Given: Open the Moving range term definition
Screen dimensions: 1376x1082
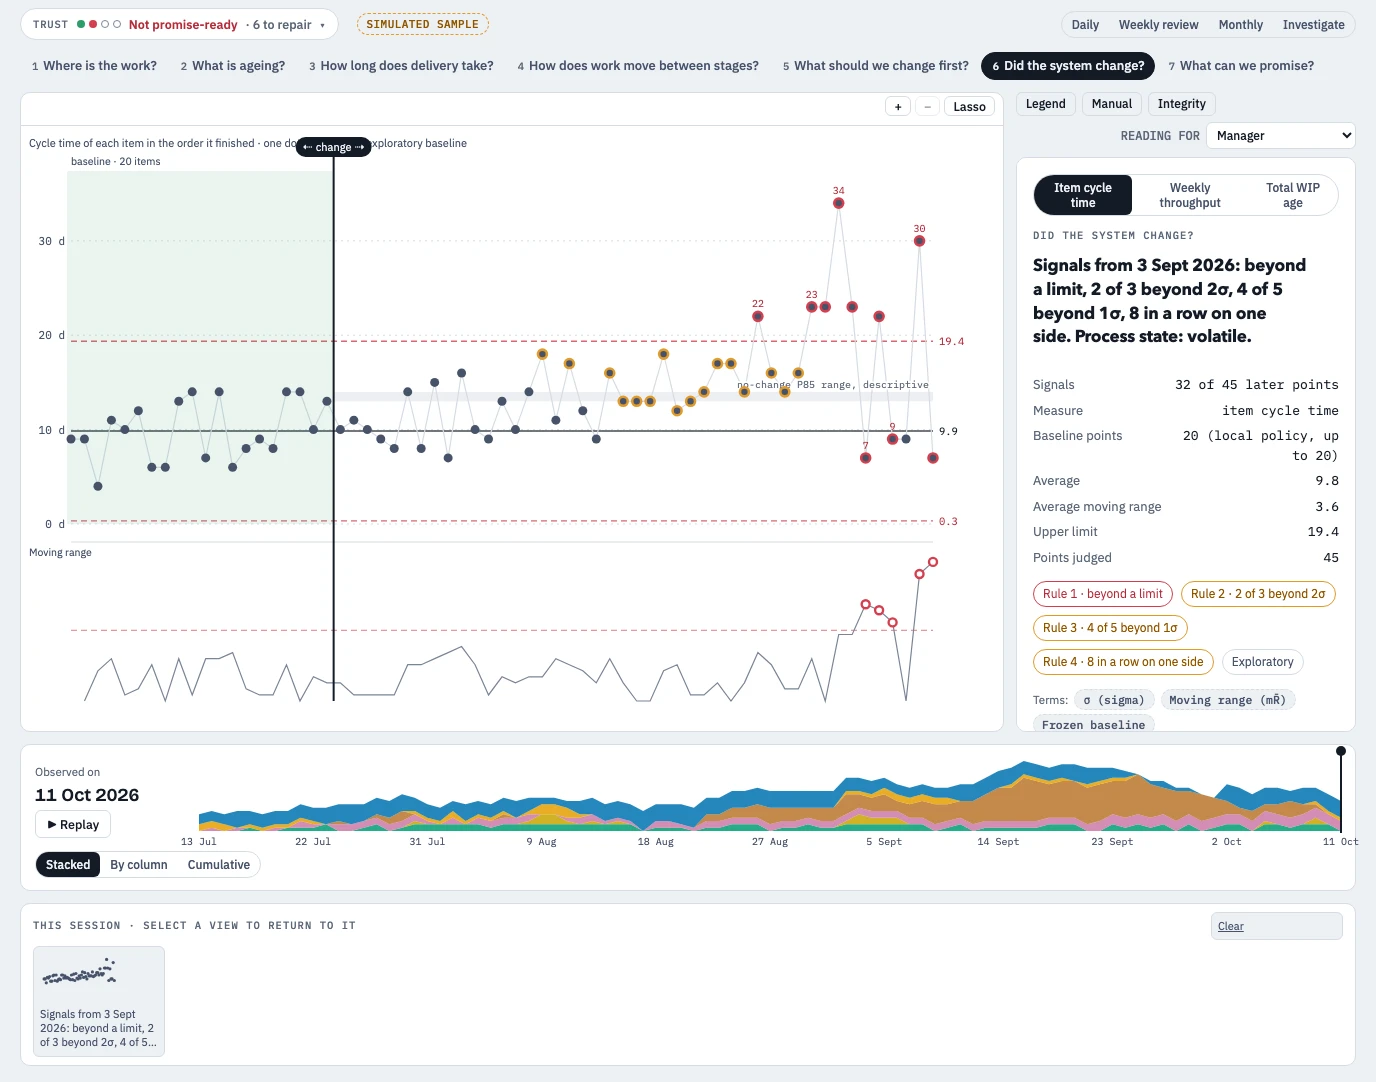Looking at the screenshot, I should click(x=1227, y=700).
